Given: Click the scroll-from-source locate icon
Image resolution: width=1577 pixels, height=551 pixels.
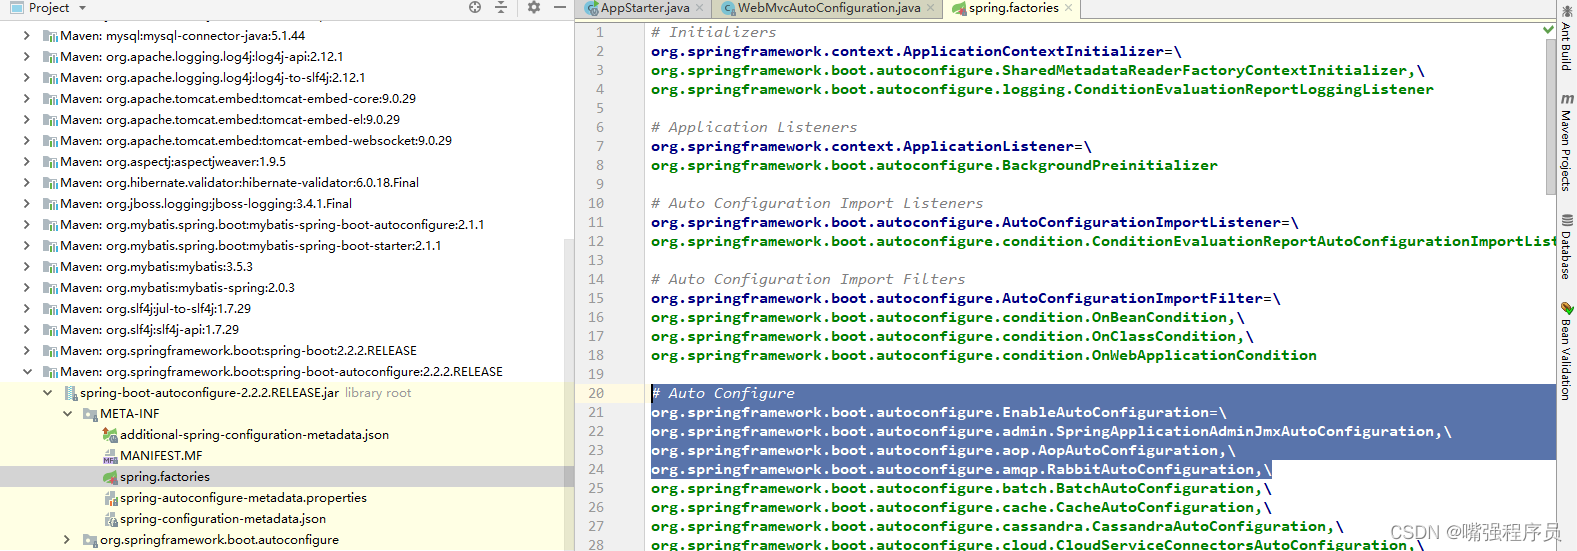Looking at the screenshot, I should 475,7.
